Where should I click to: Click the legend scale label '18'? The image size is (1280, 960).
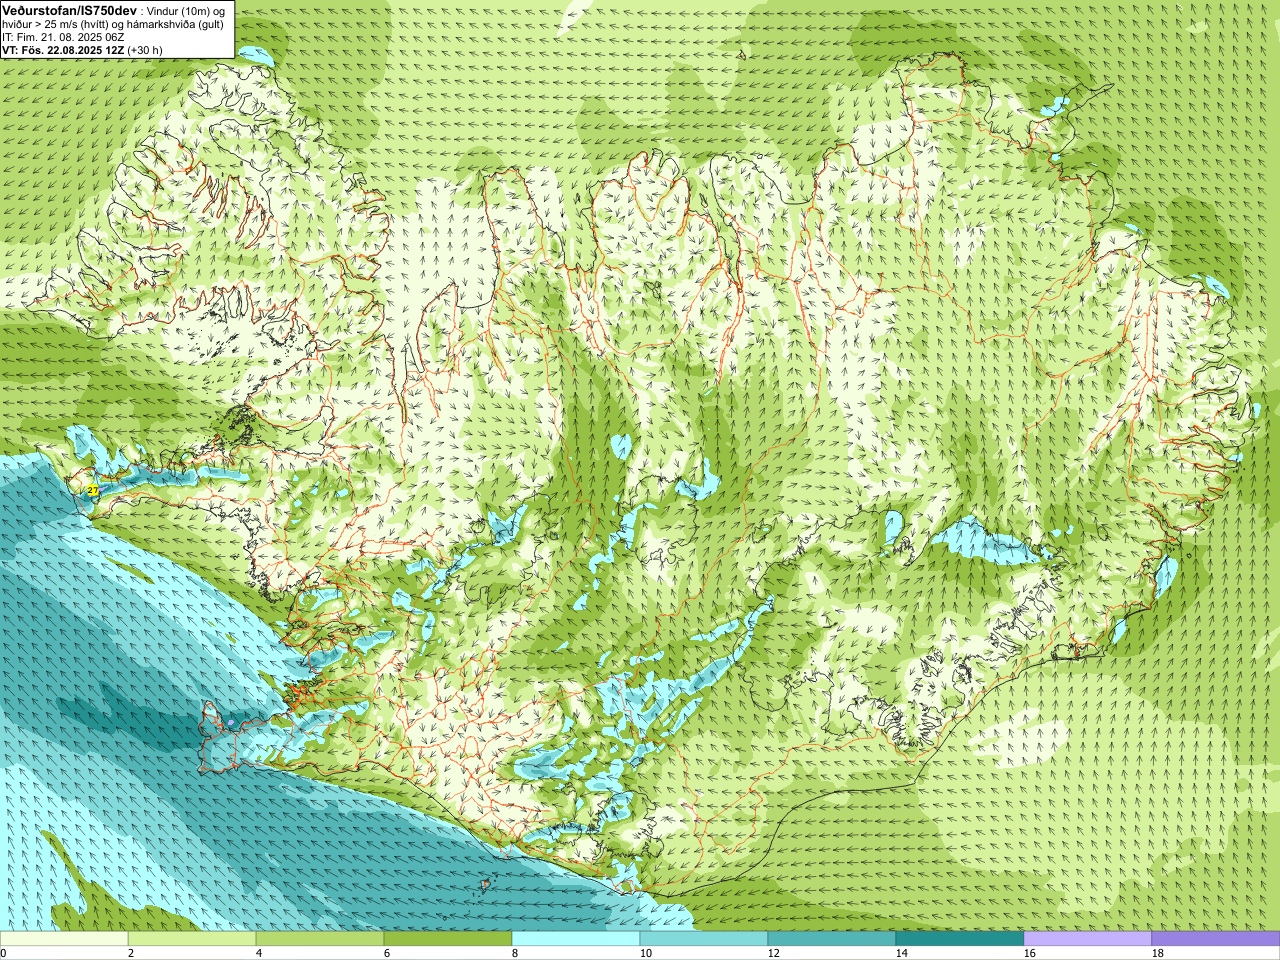click(x=1157, y=953)
